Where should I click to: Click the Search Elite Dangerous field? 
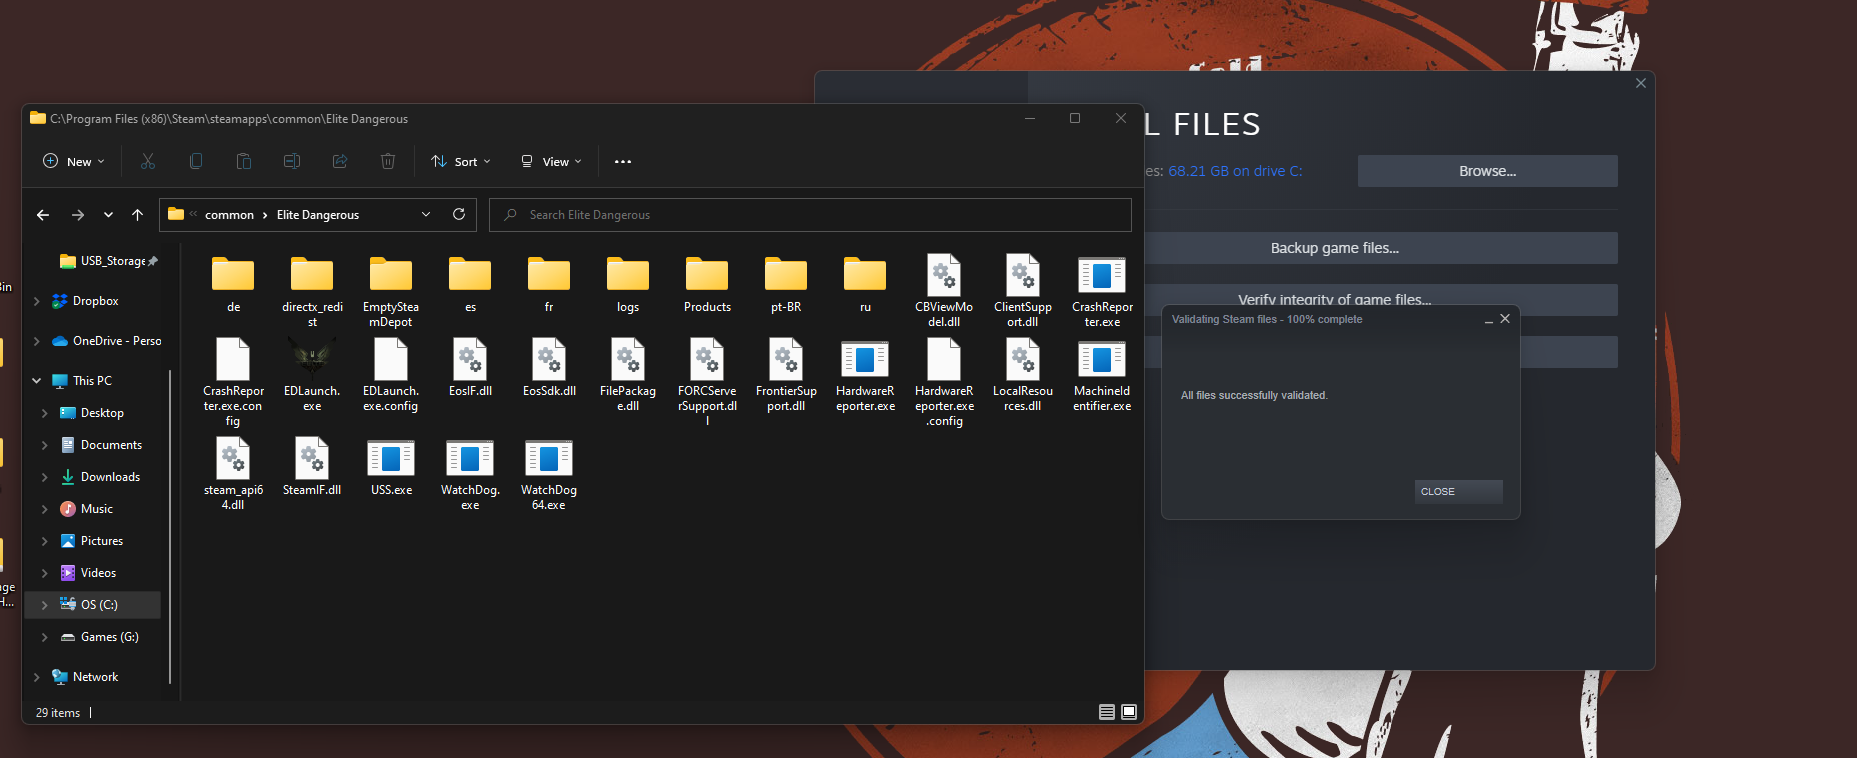[810, 215]
